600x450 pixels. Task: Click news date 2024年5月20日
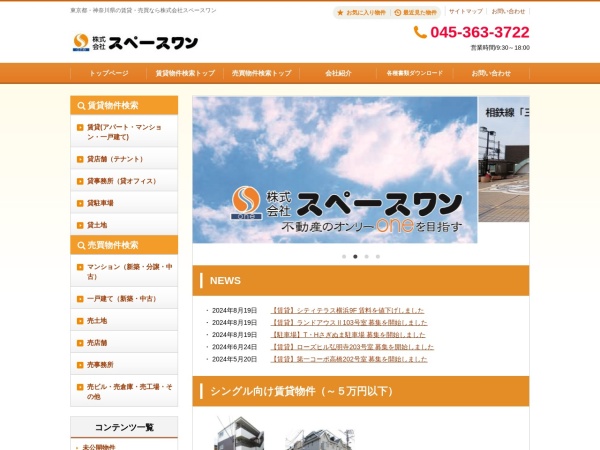235,359
